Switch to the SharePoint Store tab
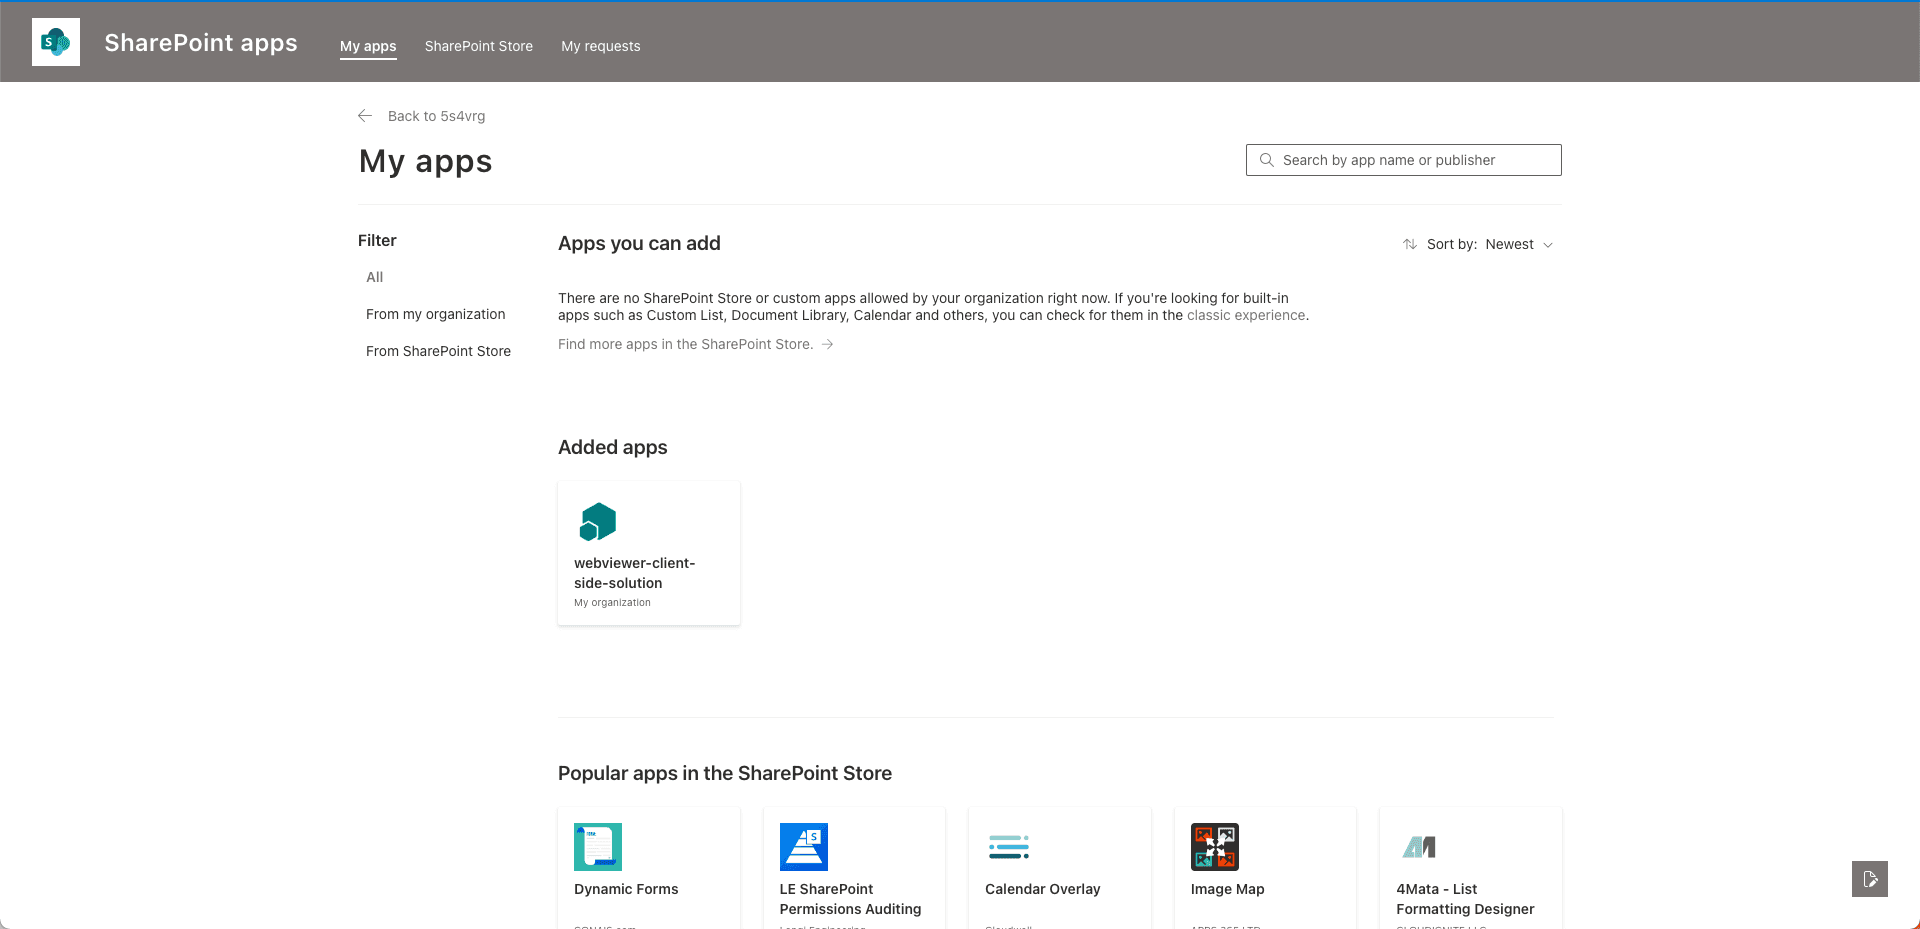 coord(478,46)
